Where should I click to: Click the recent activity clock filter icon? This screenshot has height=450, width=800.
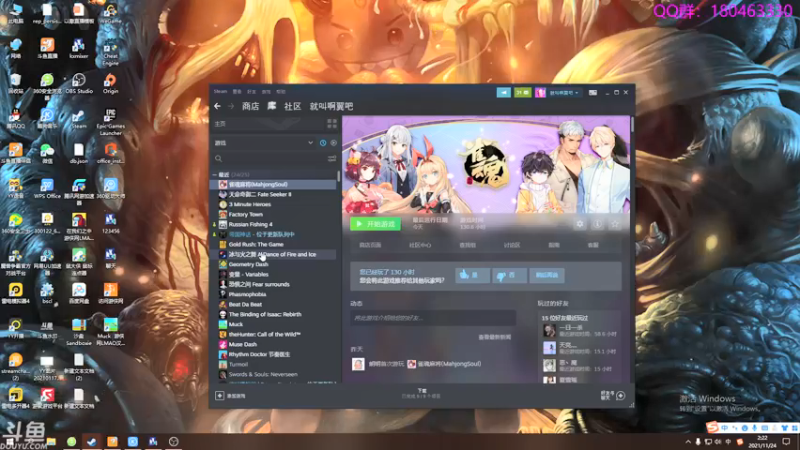tap(323, 143)
